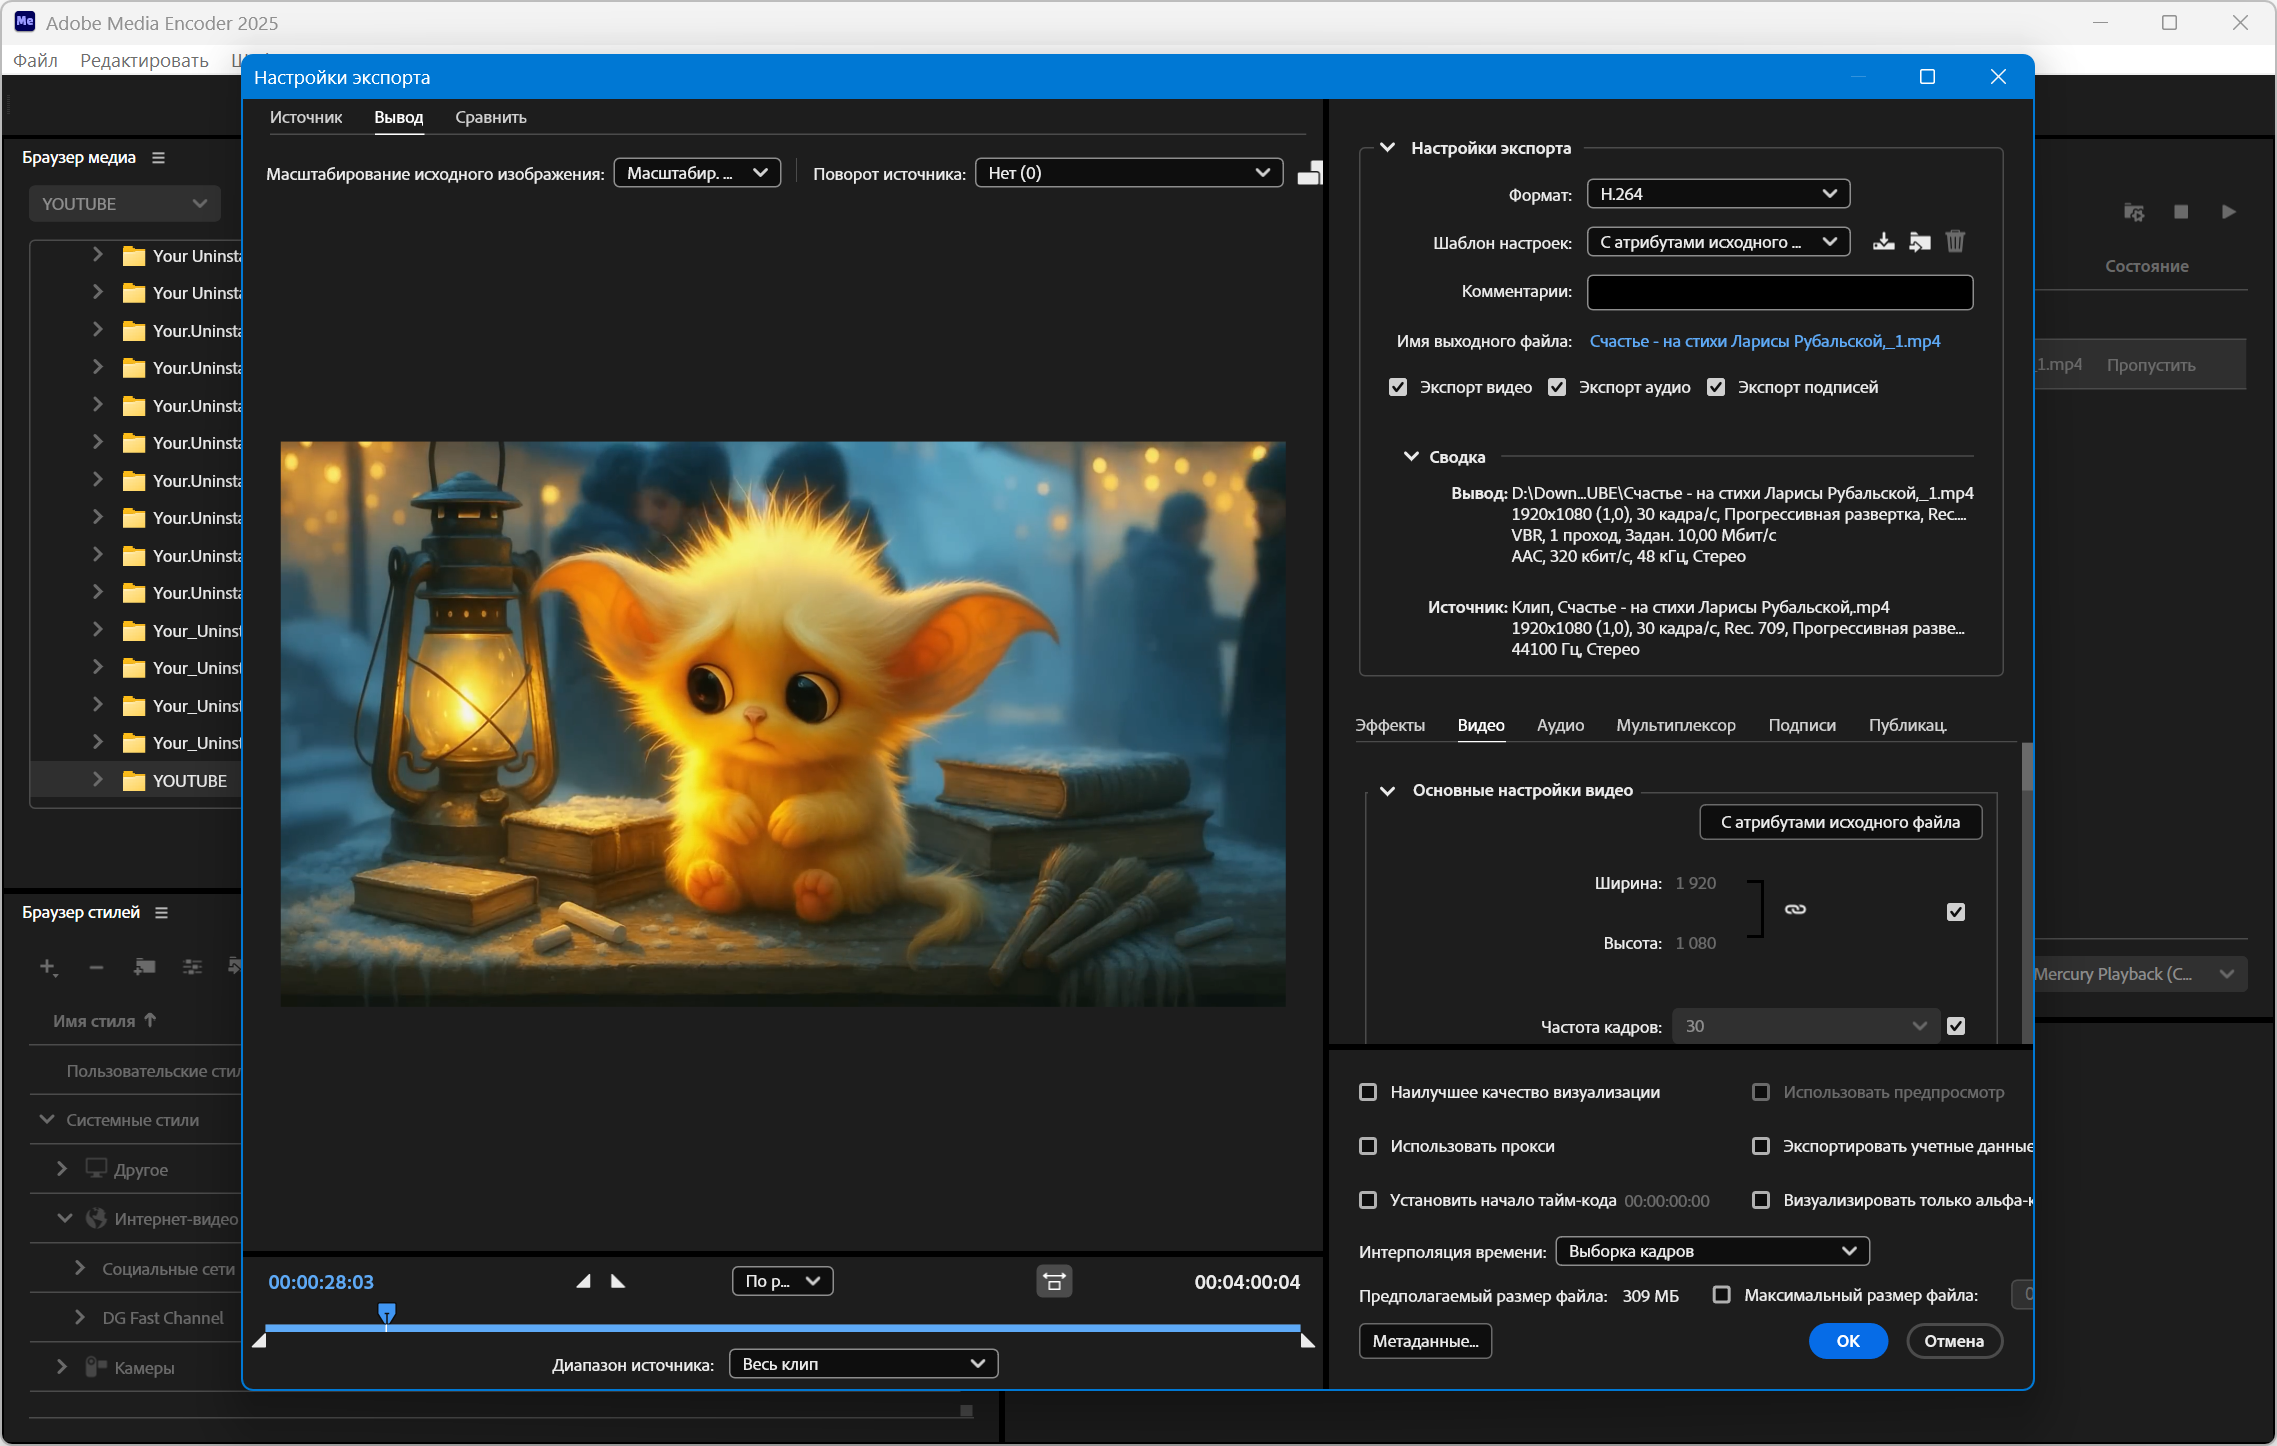
Task: Click the set in point marker
Action: (584, 1281)
